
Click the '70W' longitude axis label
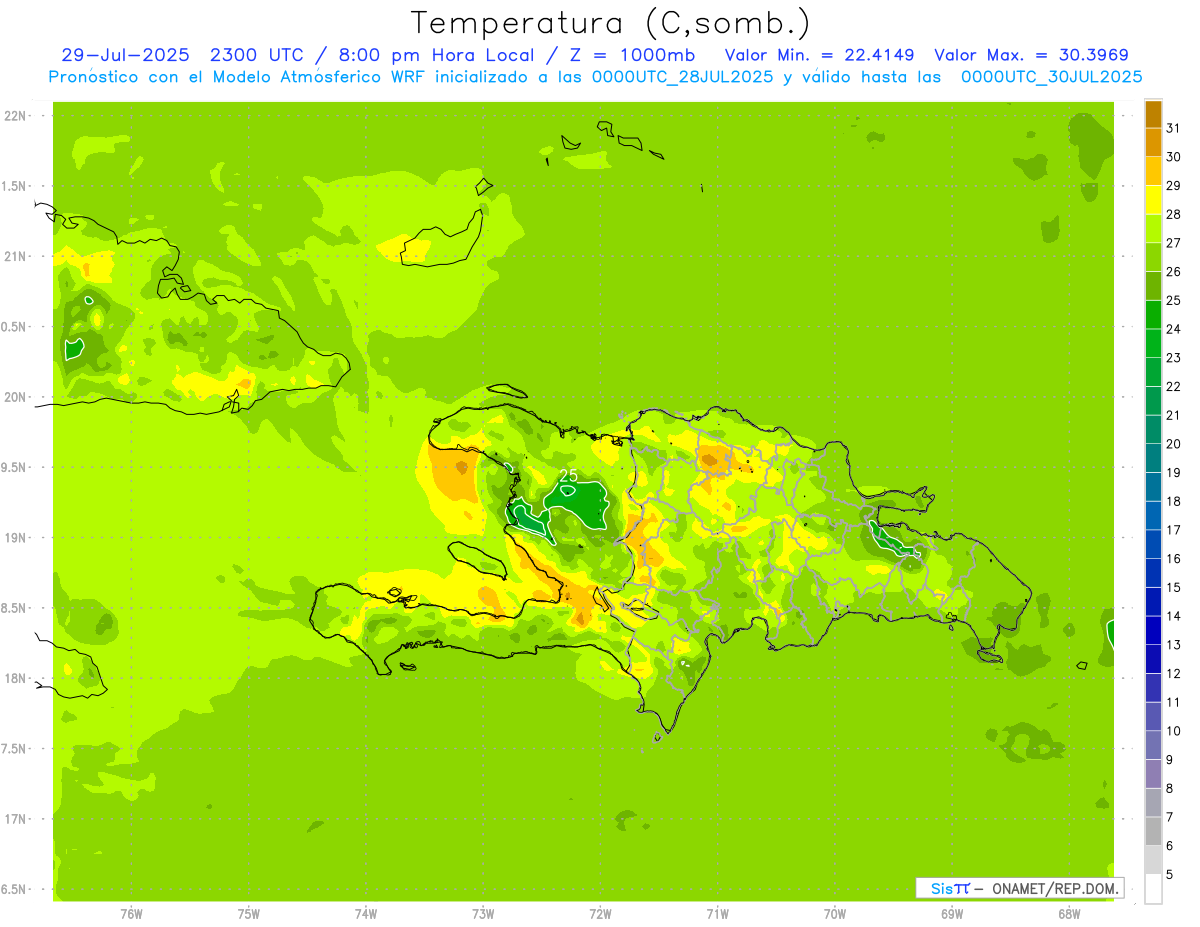pyautogui.click(x=835, y=914)
